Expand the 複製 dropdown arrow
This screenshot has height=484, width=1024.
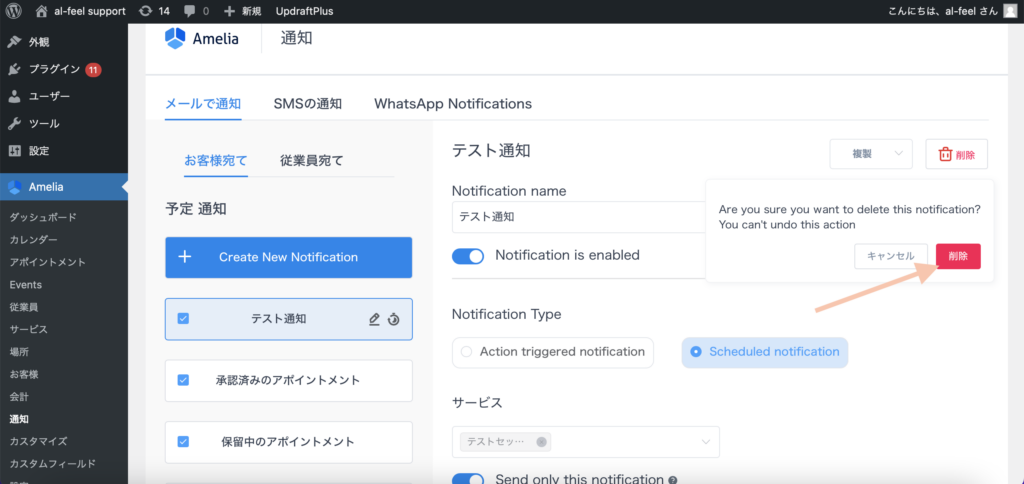[x=898, y=154]
